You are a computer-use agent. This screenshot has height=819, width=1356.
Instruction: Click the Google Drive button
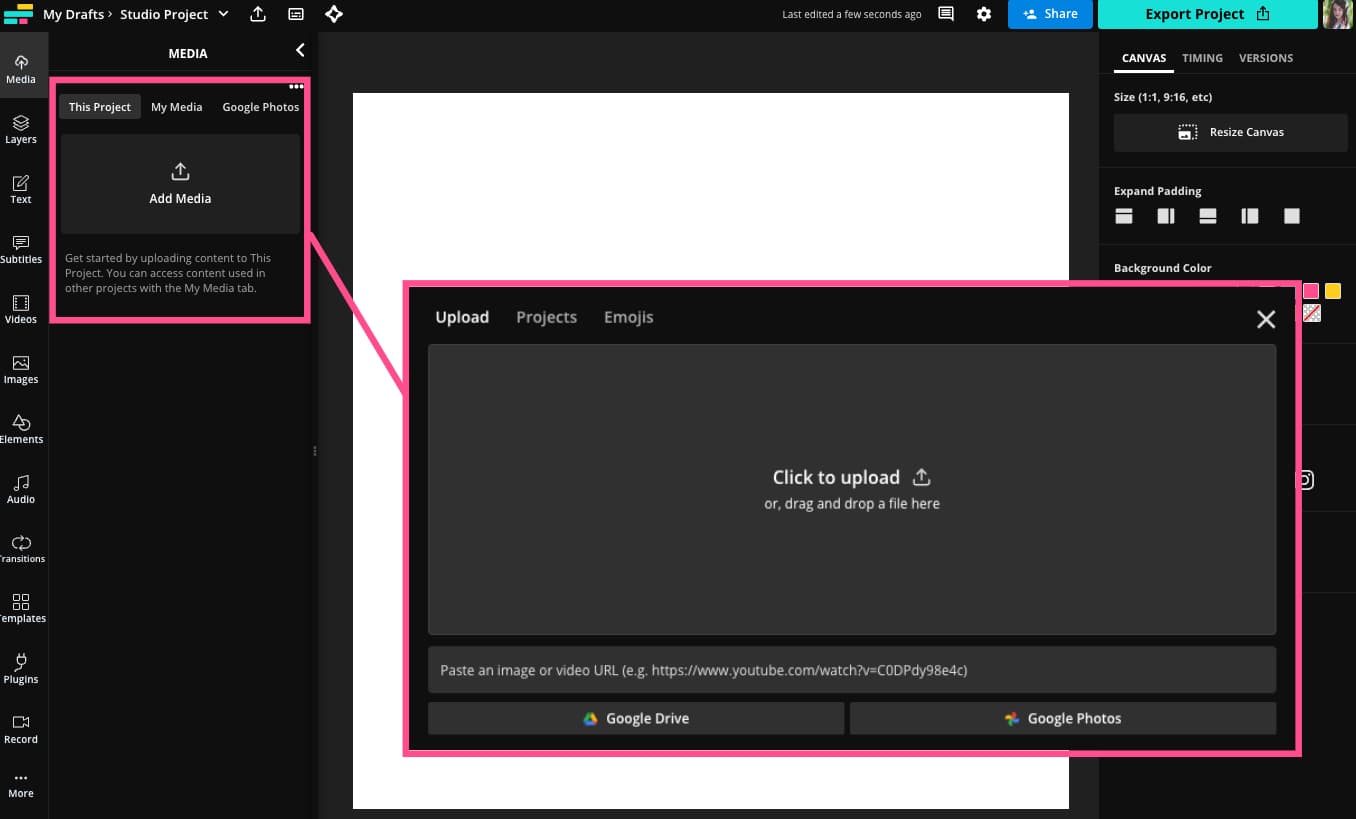tap(636, 718)
